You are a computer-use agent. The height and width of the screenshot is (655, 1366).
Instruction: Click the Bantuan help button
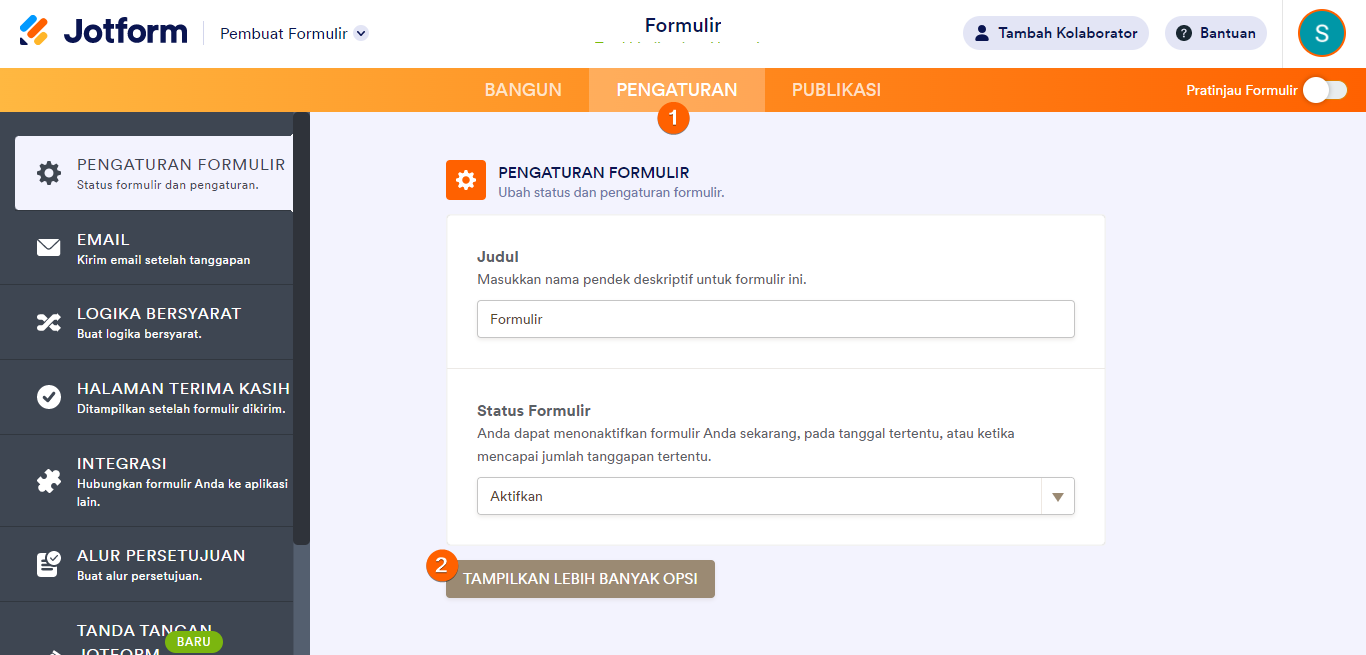point(1215,33)
